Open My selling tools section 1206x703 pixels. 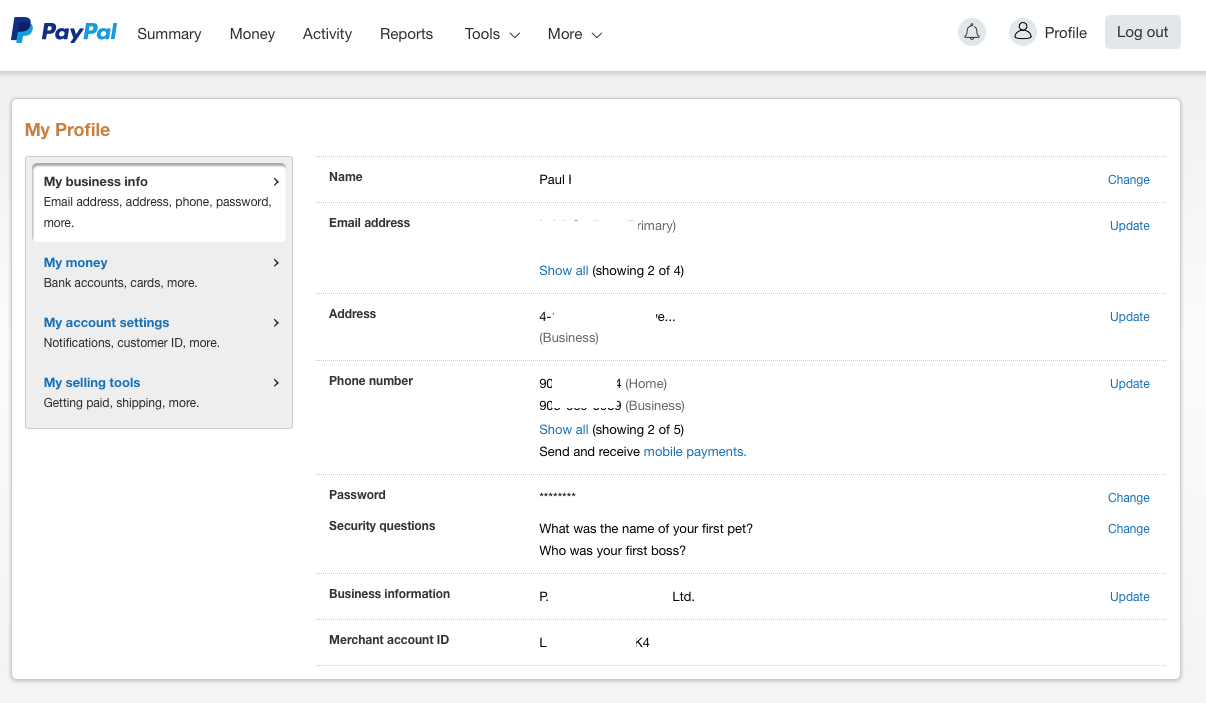click(92, 383)
